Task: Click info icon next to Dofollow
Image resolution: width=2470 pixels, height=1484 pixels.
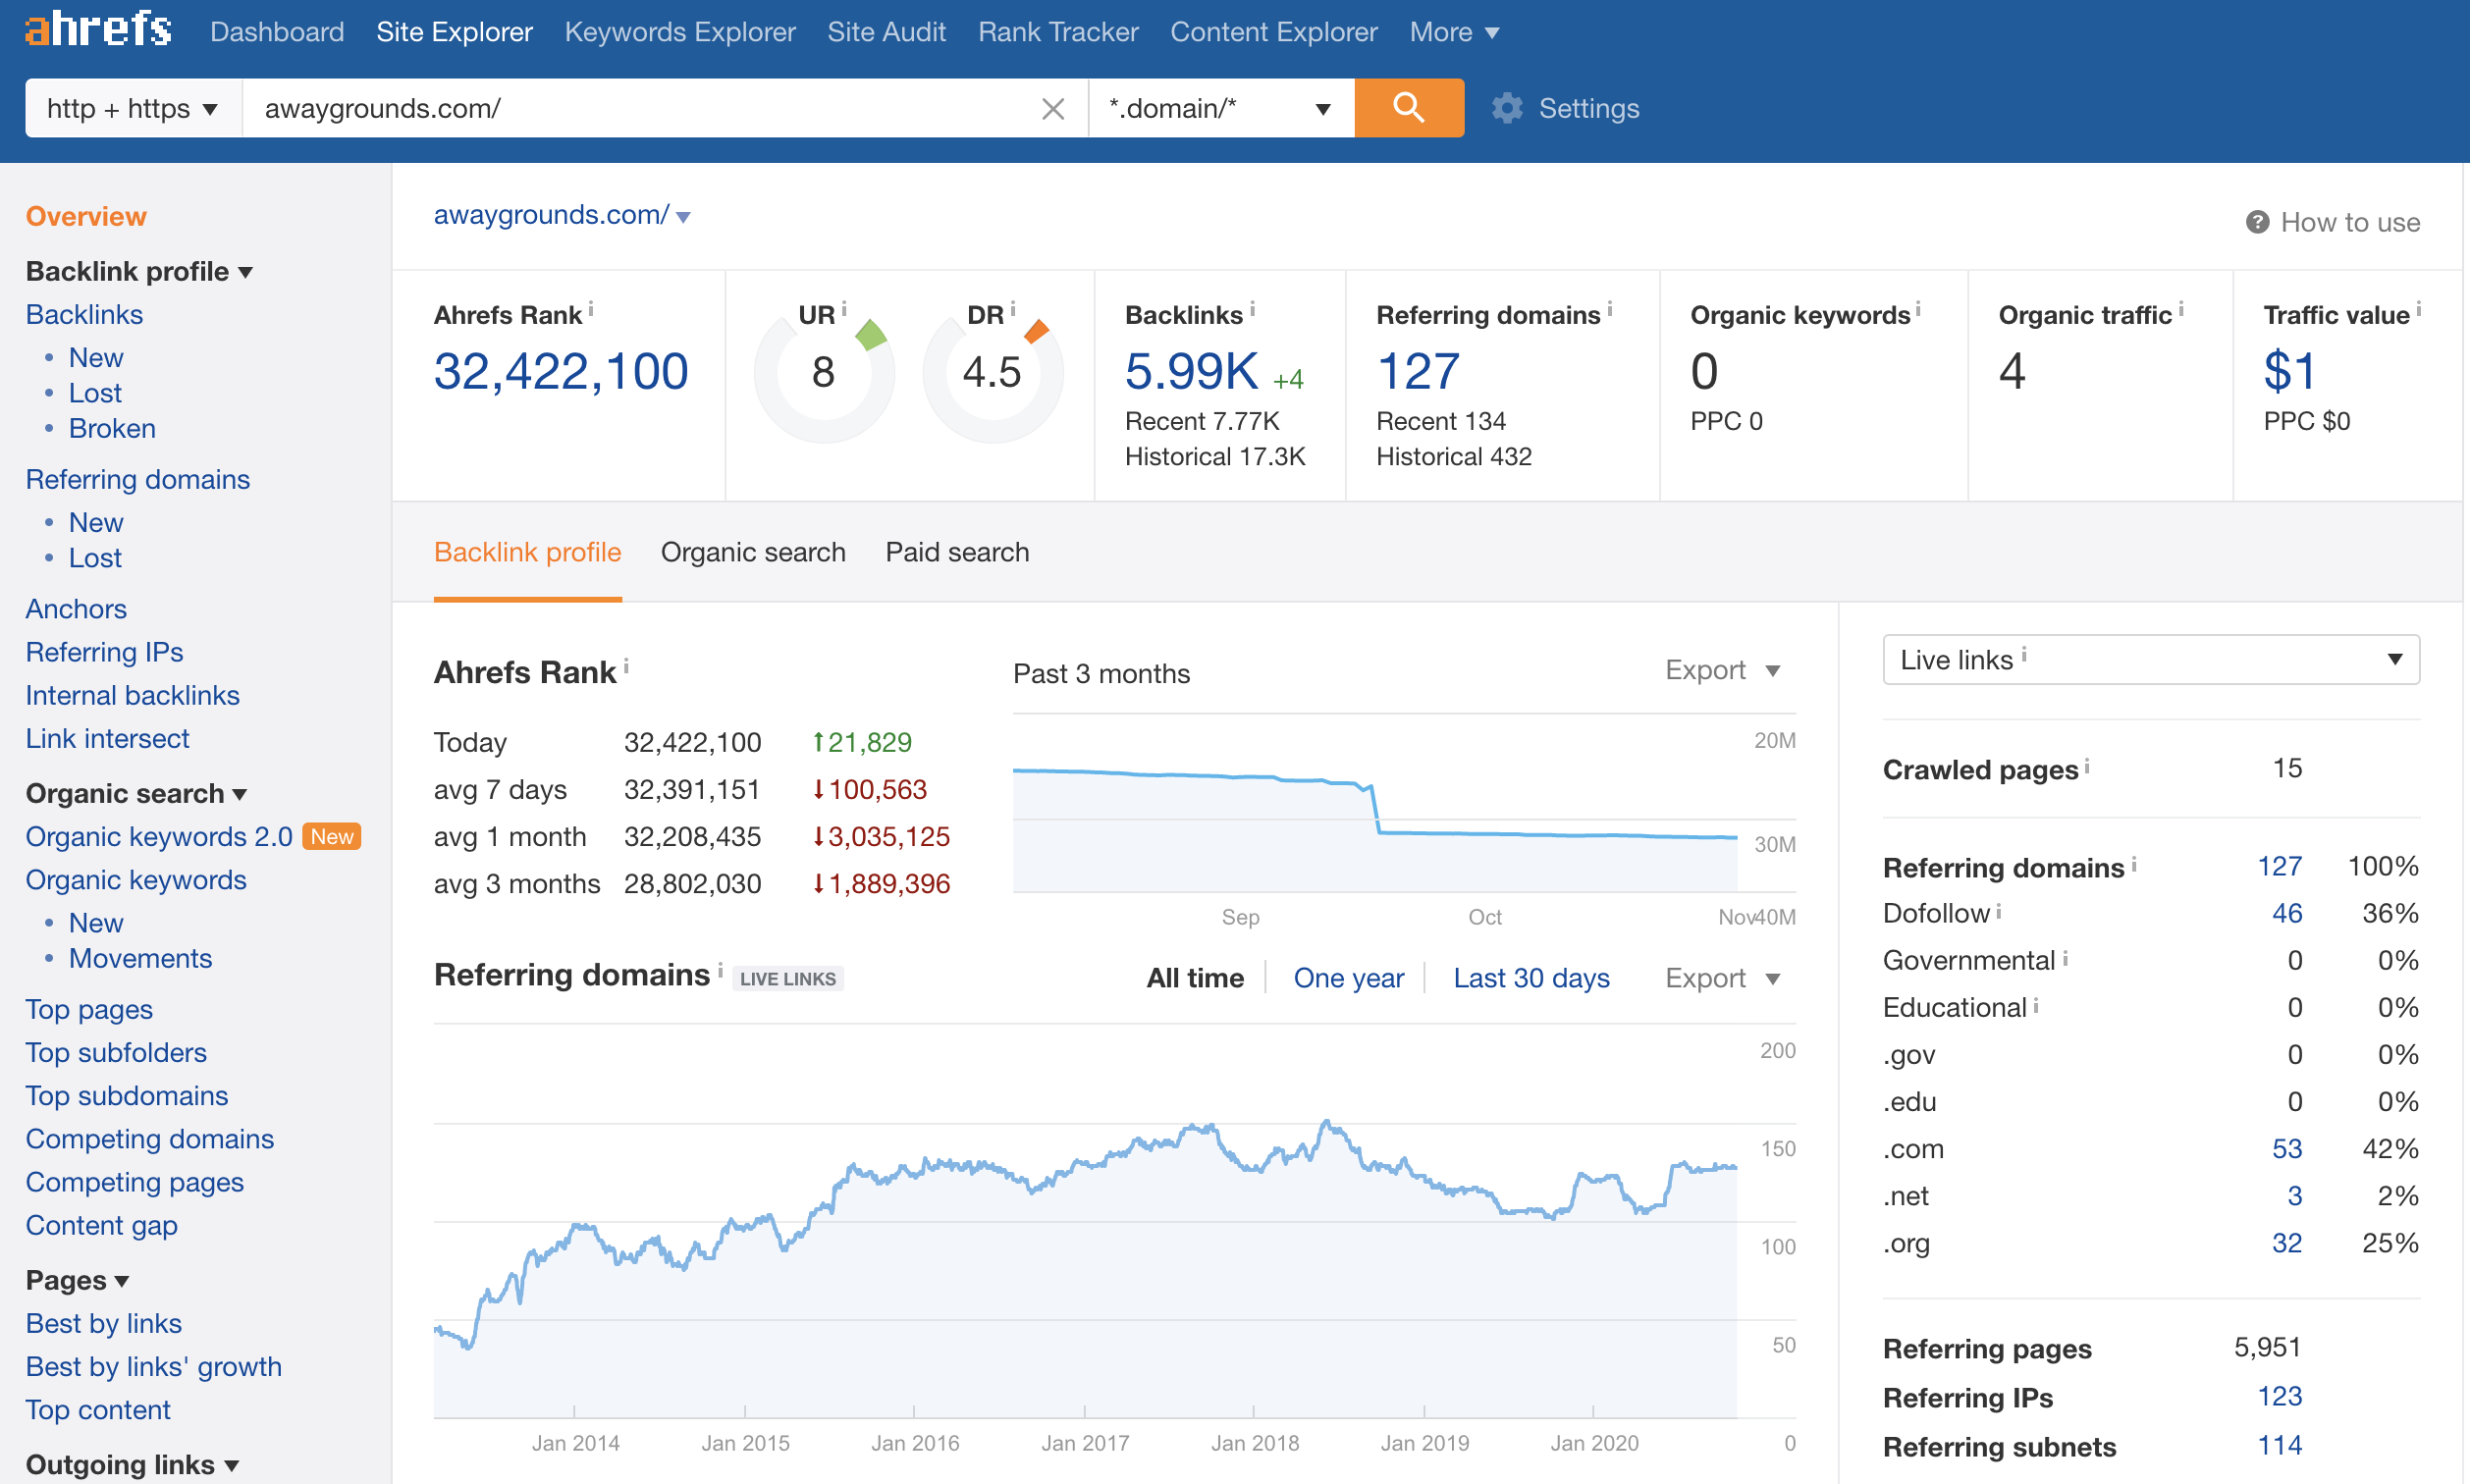Action: pyautogui.click(x=1998, y=910)
